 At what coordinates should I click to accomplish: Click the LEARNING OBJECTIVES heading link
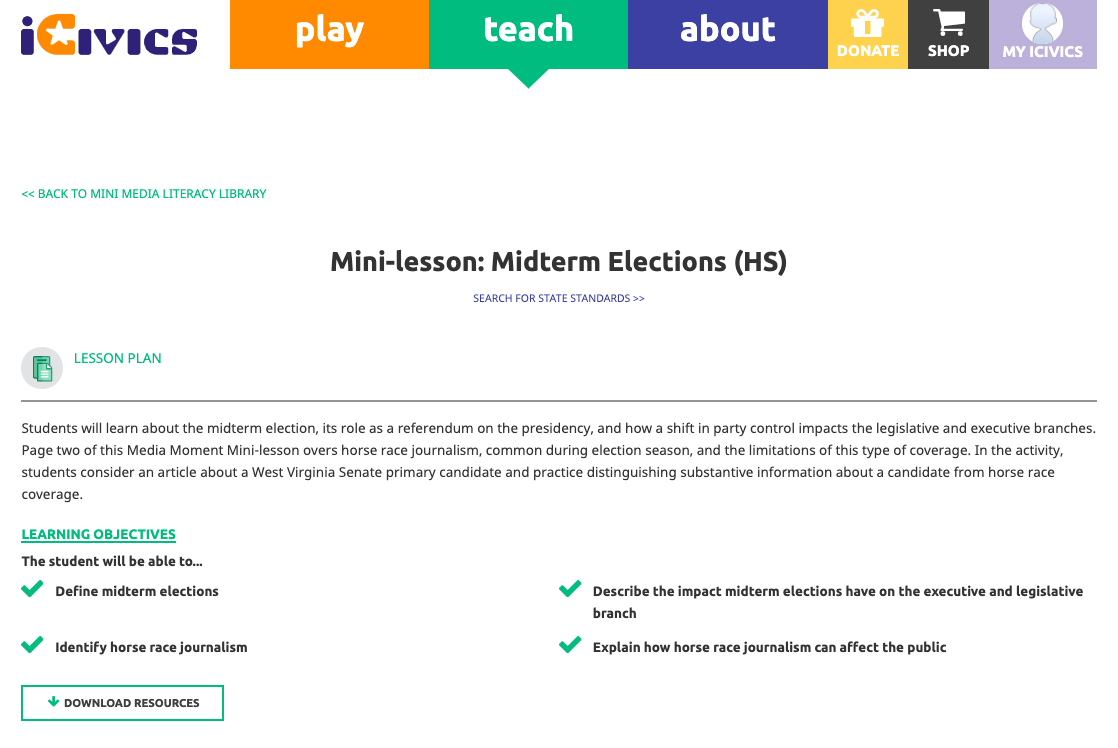coord(98,534)
